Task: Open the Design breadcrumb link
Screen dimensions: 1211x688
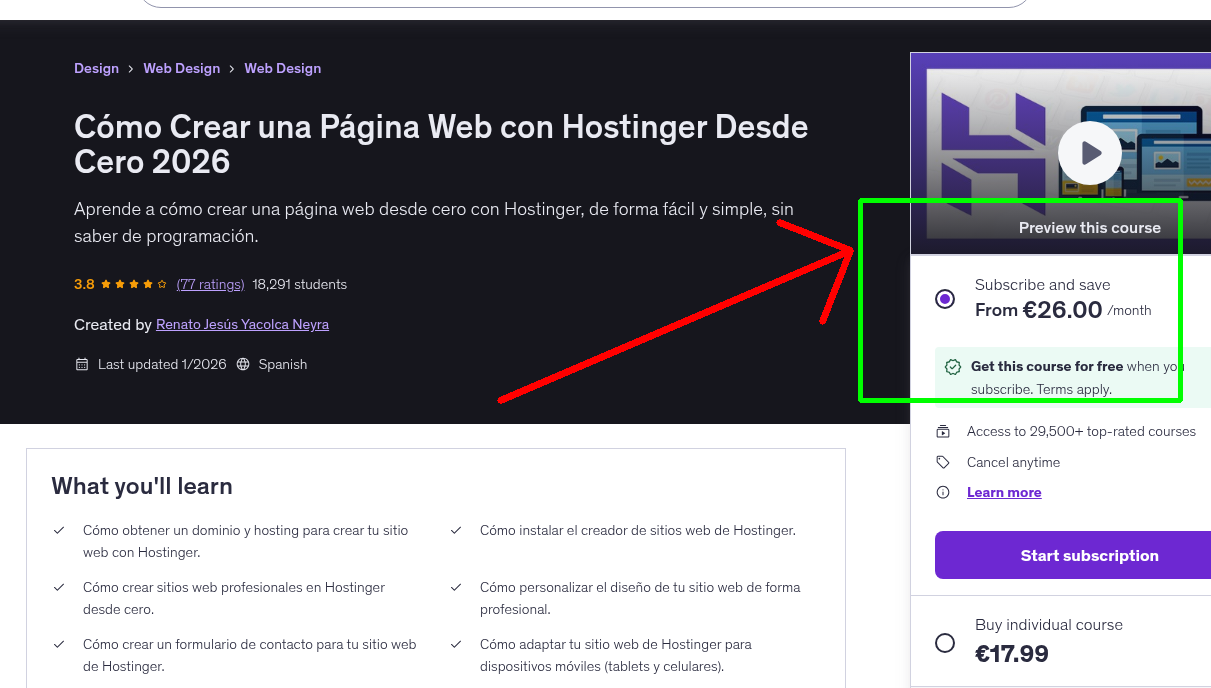Action: [x=96, y=68]
